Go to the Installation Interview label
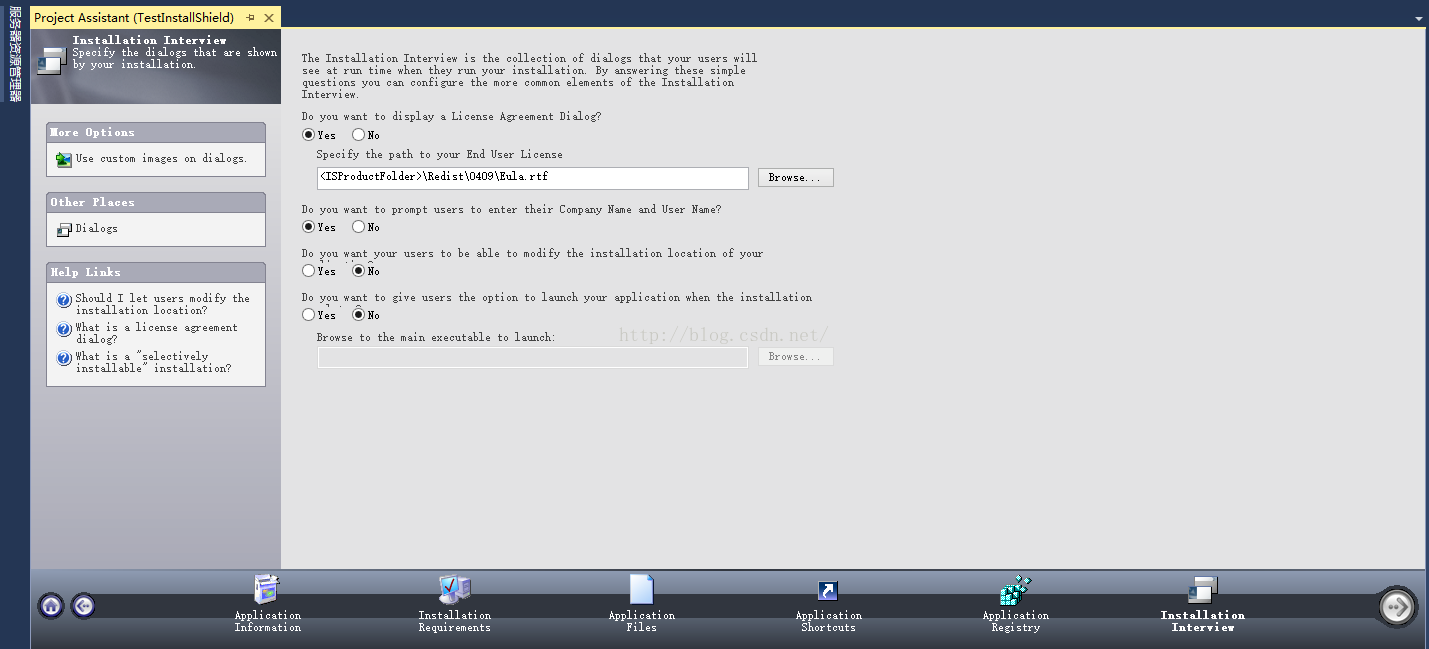 pos(1202,622)
